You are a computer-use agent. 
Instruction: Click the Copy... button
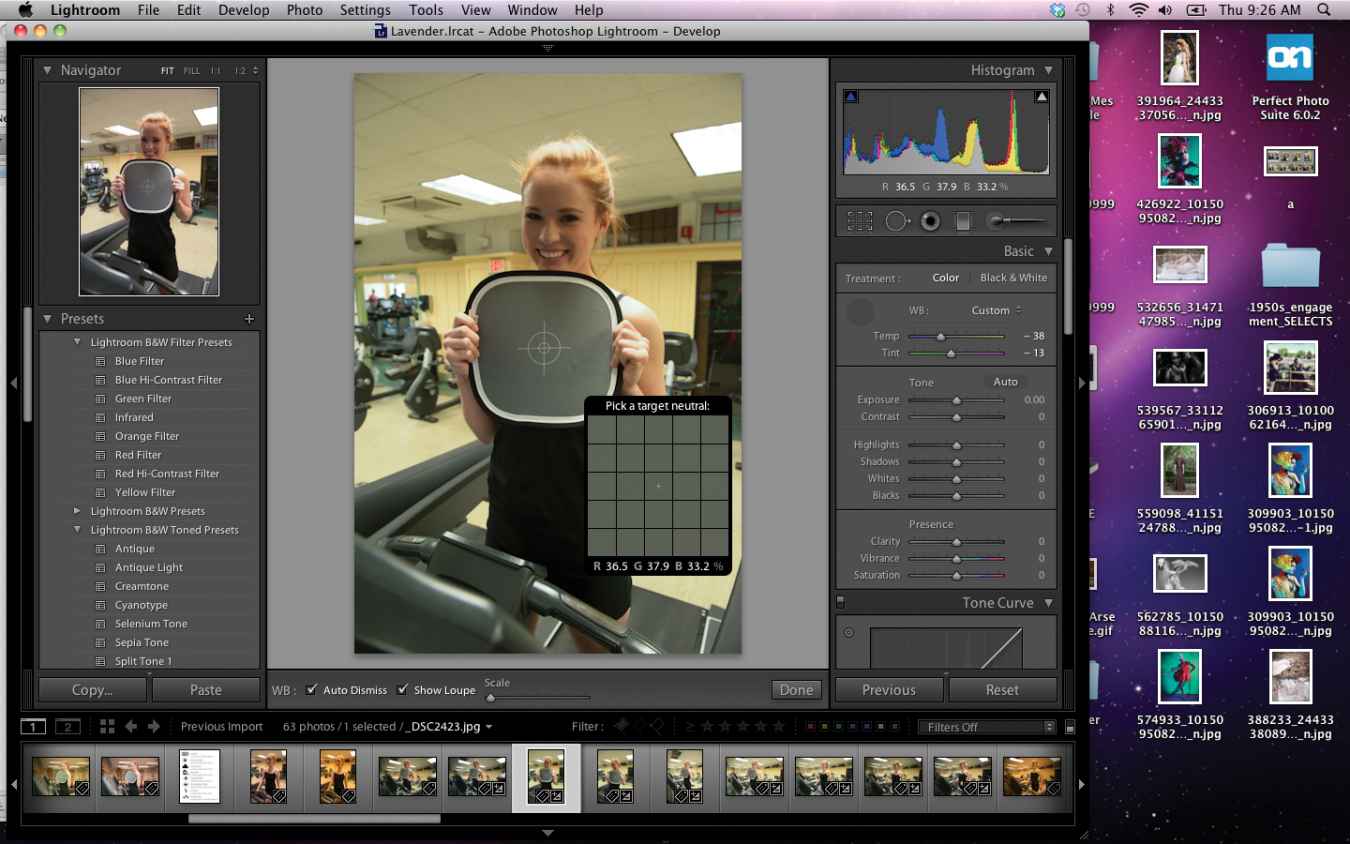pos(92,690)
